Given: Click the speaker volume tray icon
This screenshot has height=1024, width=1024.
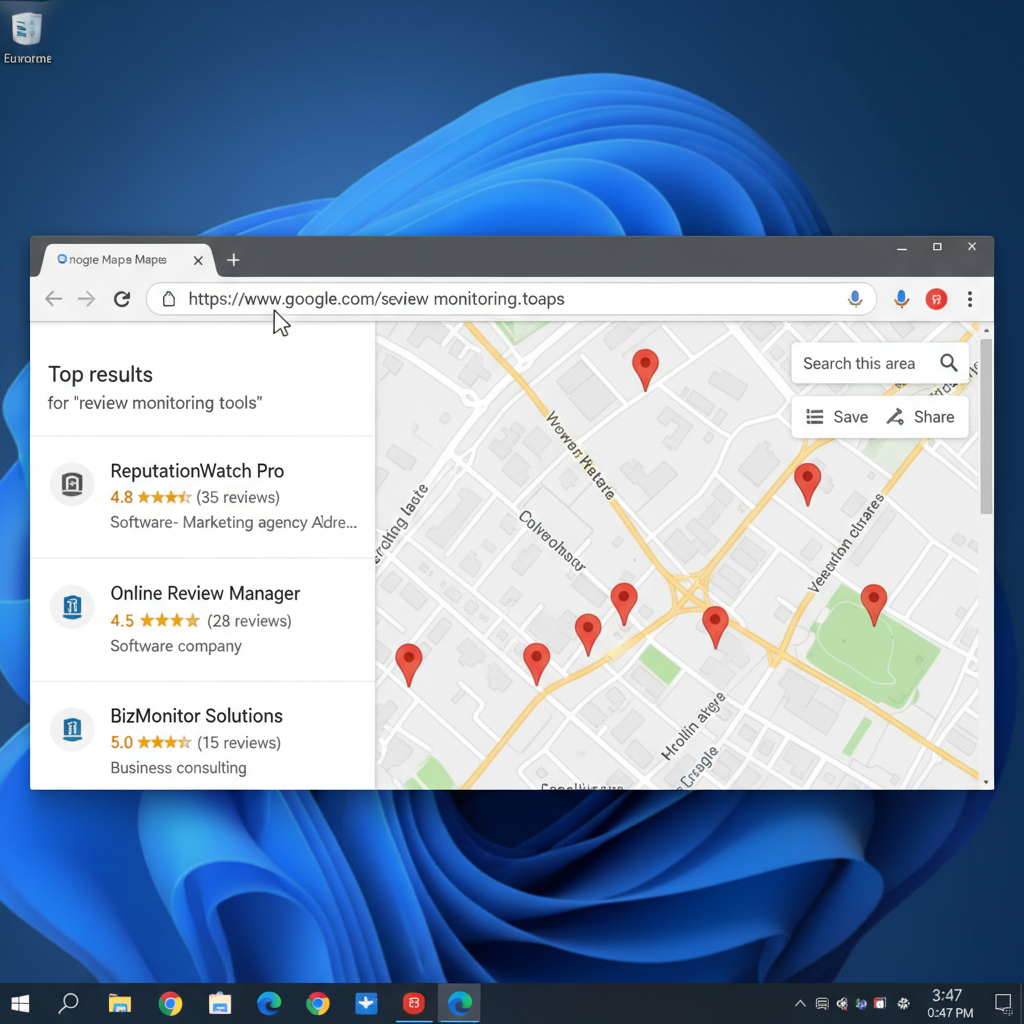Looking at the screenshot, I should (x=842, y=1004).
